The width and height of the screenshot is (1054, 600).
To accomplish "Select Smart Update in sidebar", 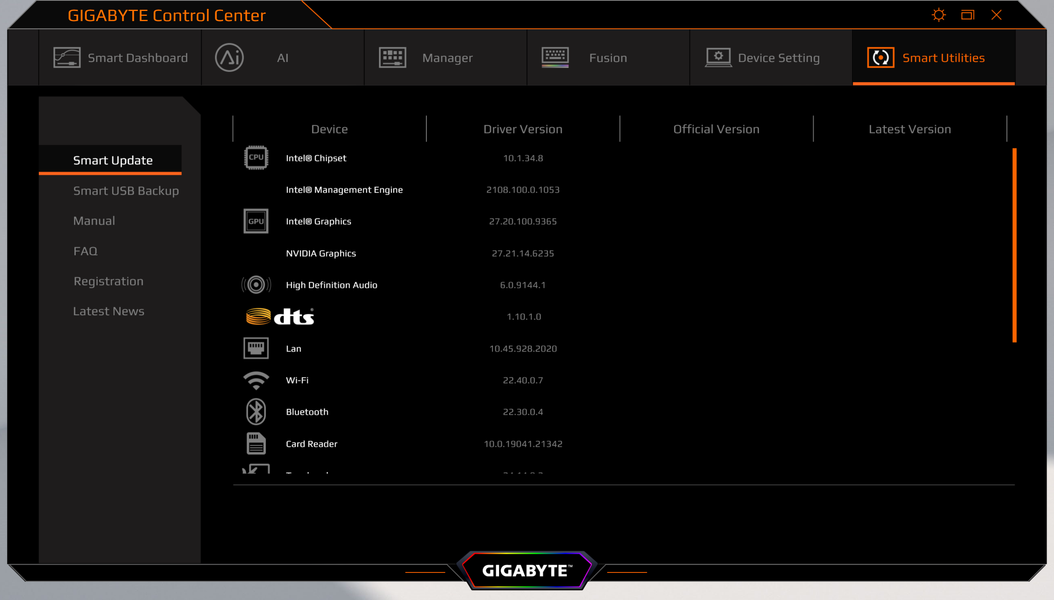I will (113, 160).
